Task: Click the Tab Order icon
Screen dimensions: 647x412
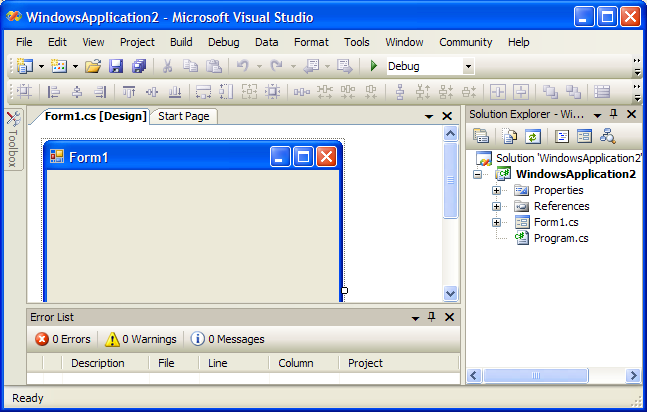Action: click(602, 92)
